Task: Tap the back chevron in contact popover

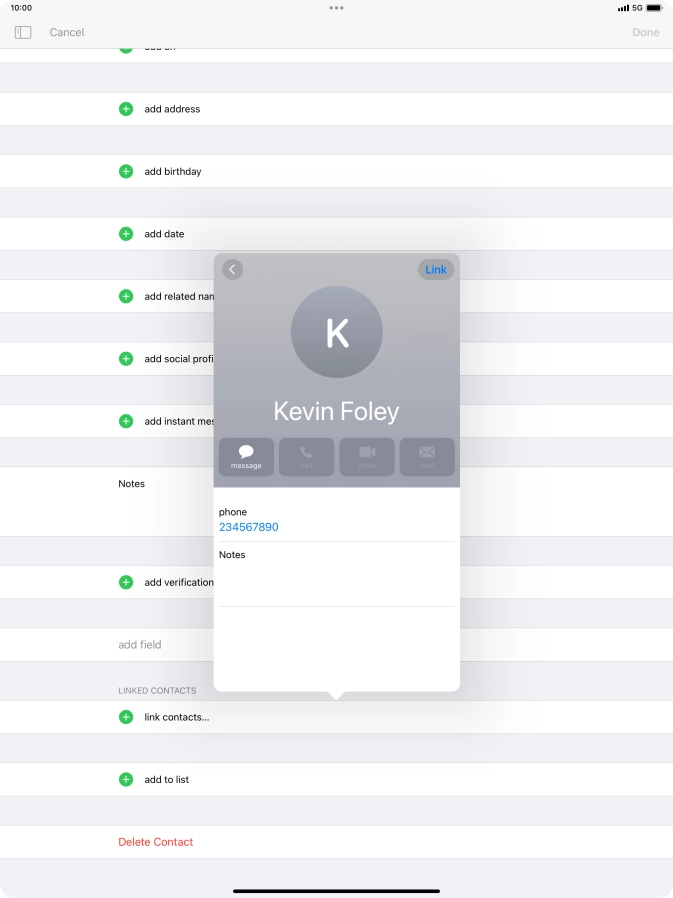Action: 232,270
